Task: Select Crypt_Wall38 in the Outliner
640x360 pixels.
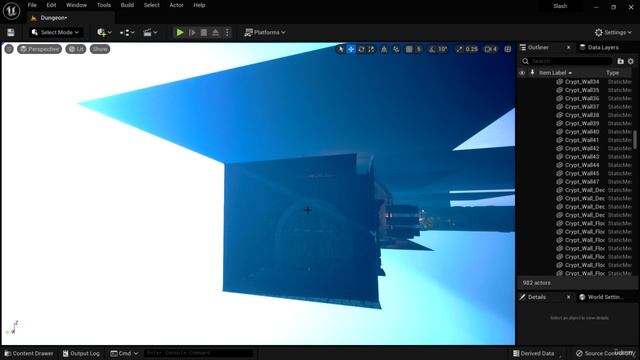Action: (x=582, y=115)
